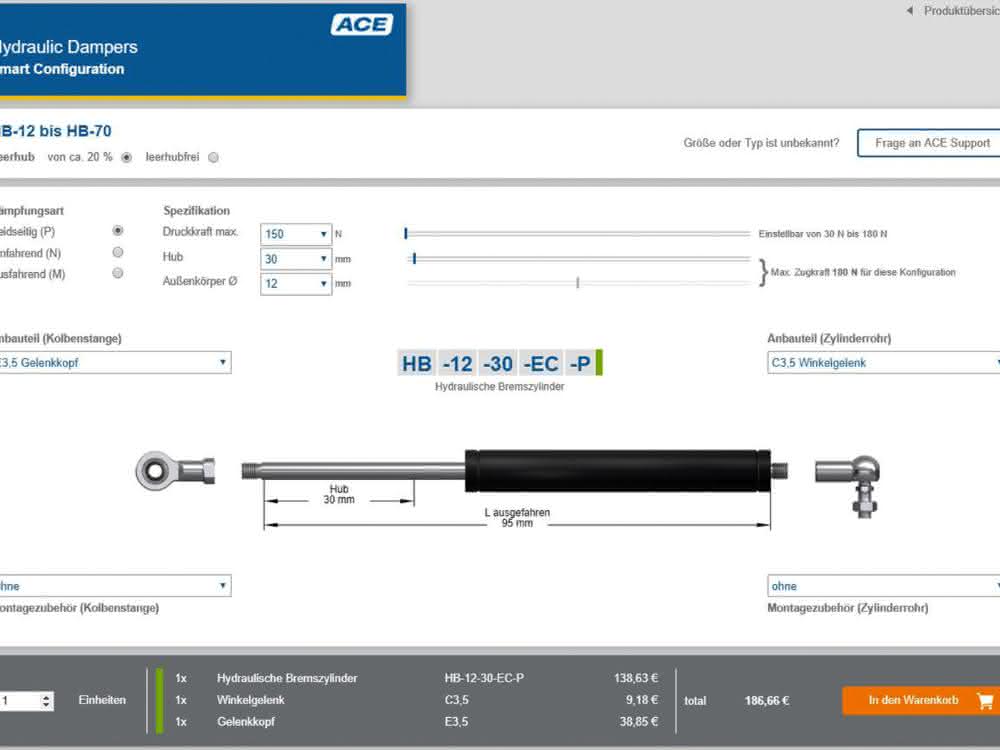Image resolution: width=1000 pixels, height=750 pixels.
Task: Click the Einstellbar von 30 N bis 180 N text
Action: pyautogui.click(x=823, y=234)
